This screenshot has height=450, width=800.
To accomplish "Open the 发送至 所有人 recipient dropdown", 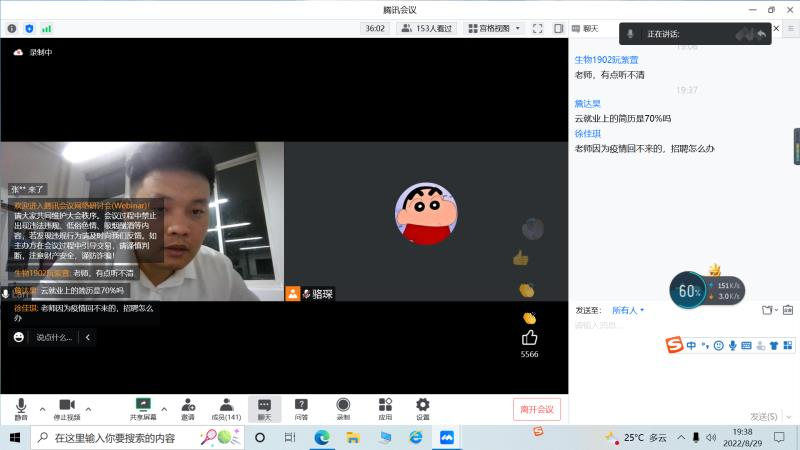I will pyautogui.click(x=628, y=310).
